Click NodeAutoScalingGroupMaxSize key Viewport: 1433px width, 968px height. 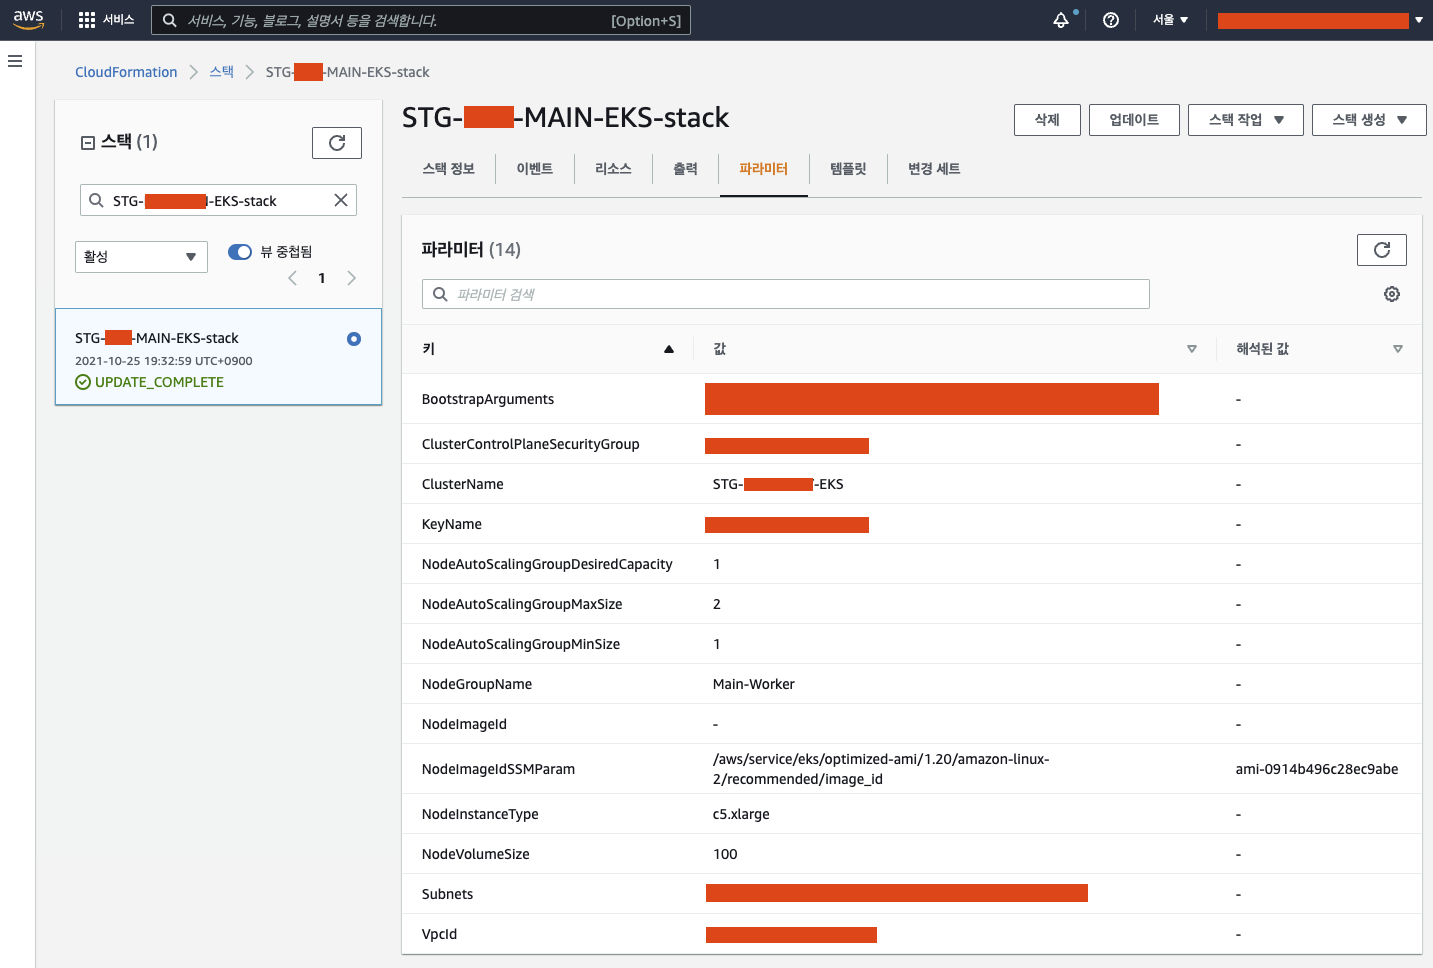(x=522, y=604)
